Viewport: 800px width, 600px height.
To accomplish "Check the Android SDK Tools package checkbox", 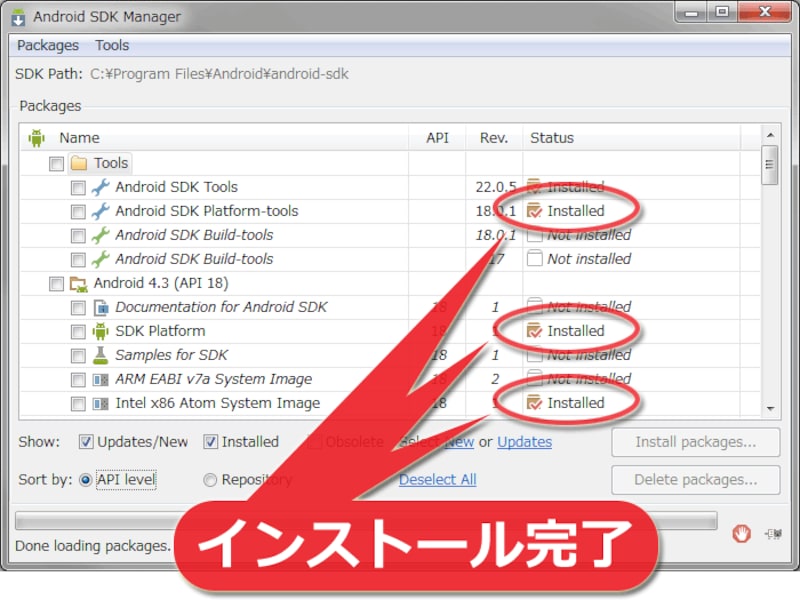I will click(x=78, y=187).
